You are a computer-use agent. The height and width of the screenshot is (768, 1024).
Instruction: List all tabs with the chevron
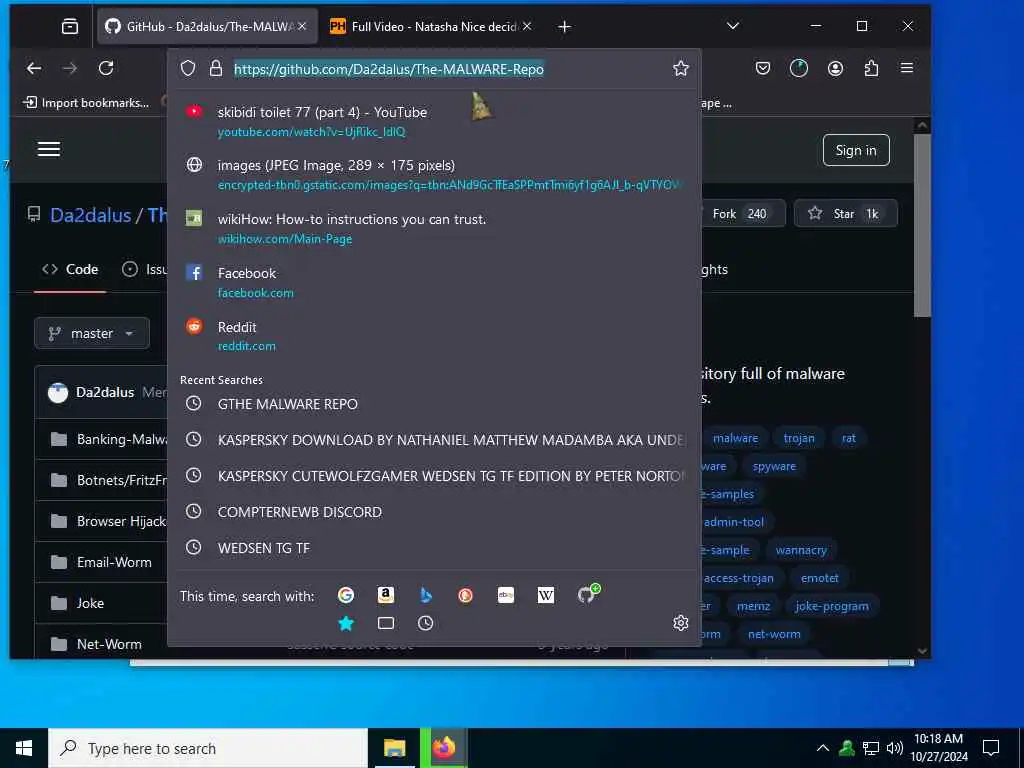[x=733, y=26]
